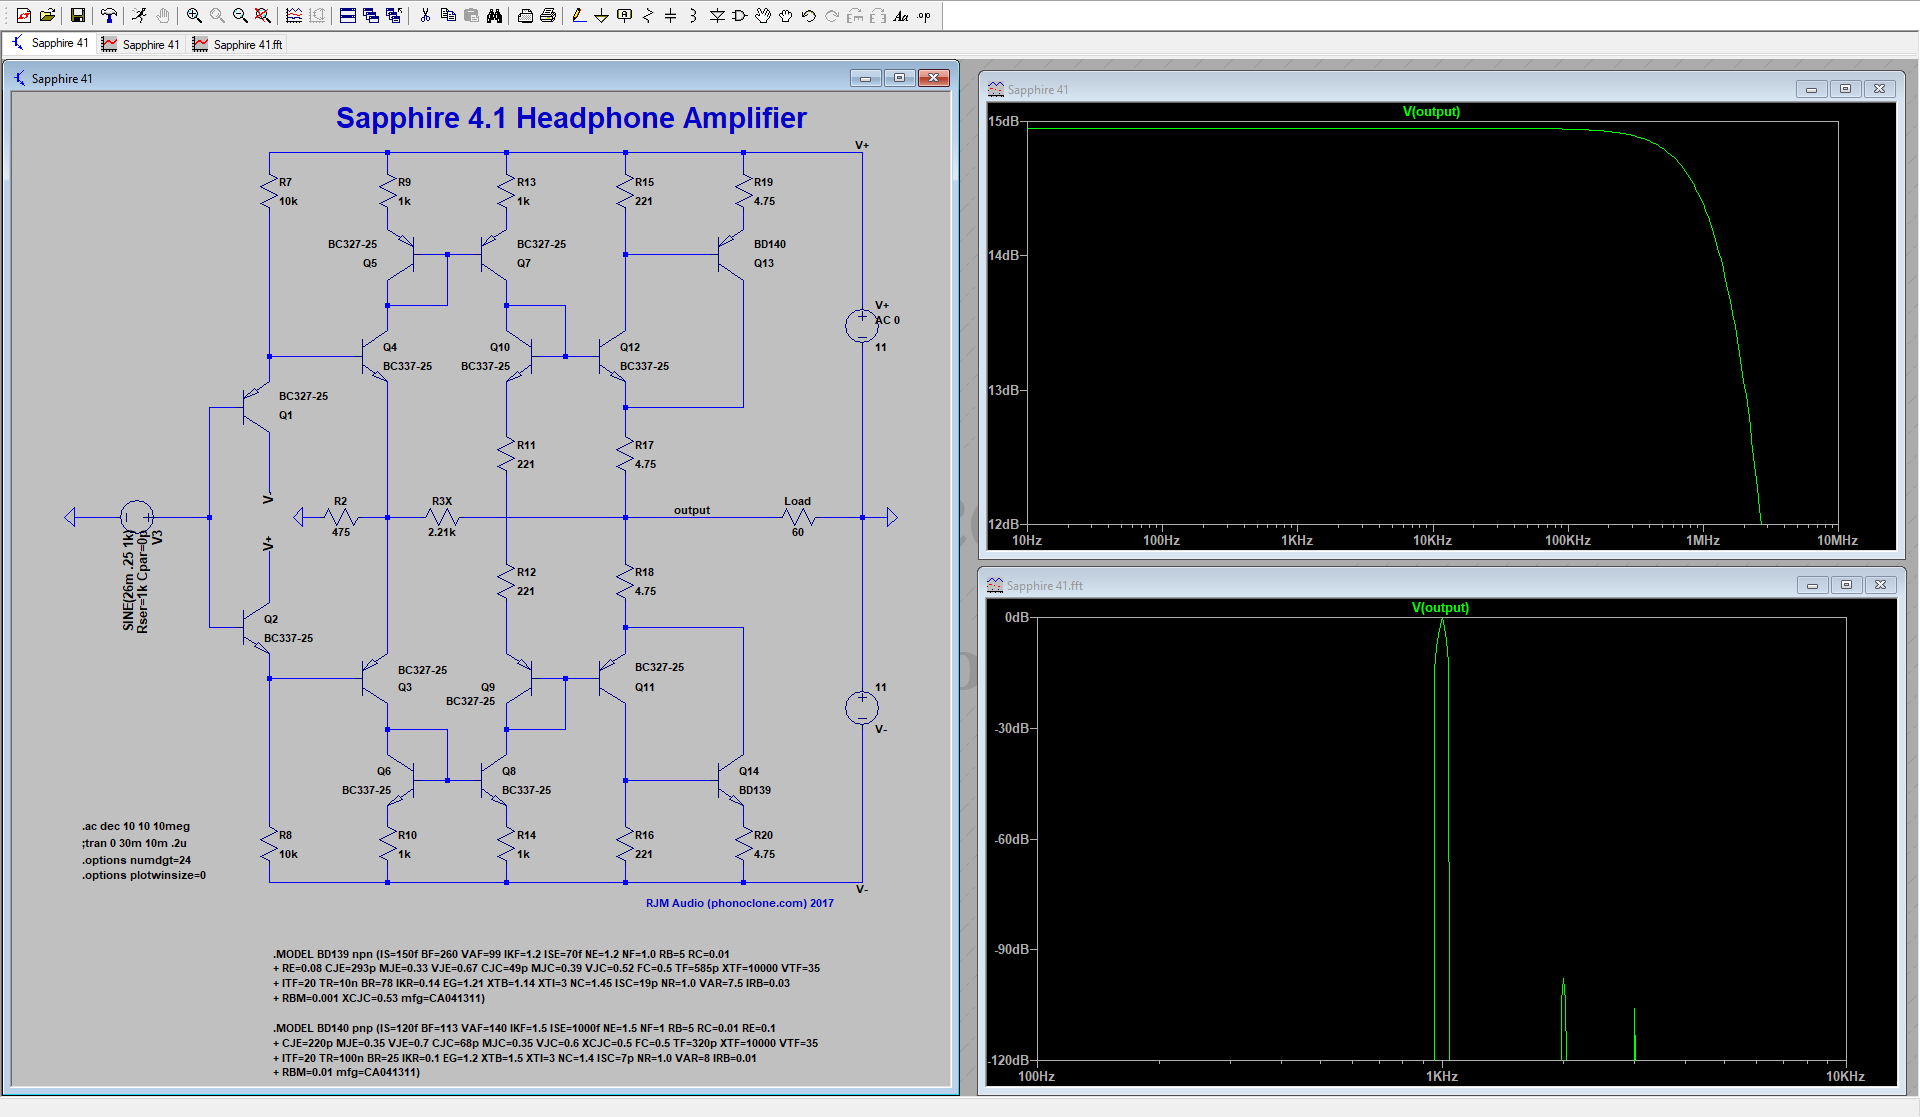Close all windows toolbar icon

(394, 15)
